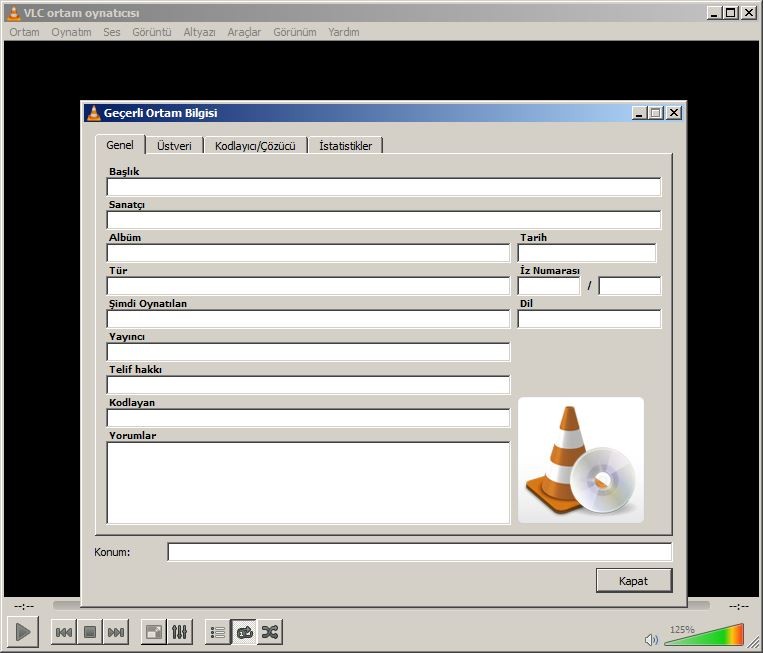Minimize the Geçerli Ortam Bilgisi dialog
763x653 pixels.
[640, 113]
